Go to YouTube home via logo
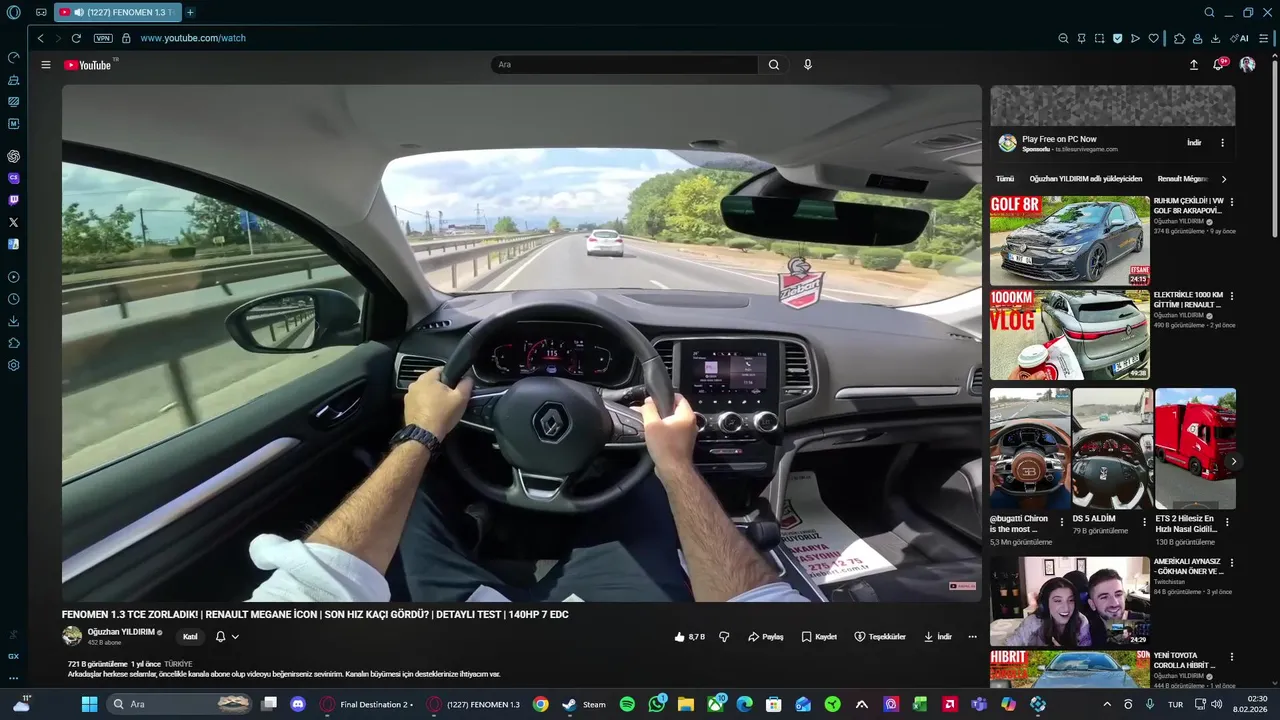Image resolution: width=1280 pixels, height=720 pixels. coord(88,65)
